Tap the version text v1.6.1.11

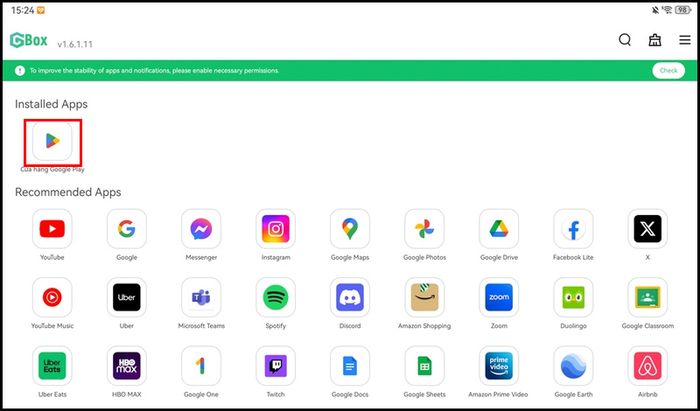pyautogui.click(x=75, y=44)
